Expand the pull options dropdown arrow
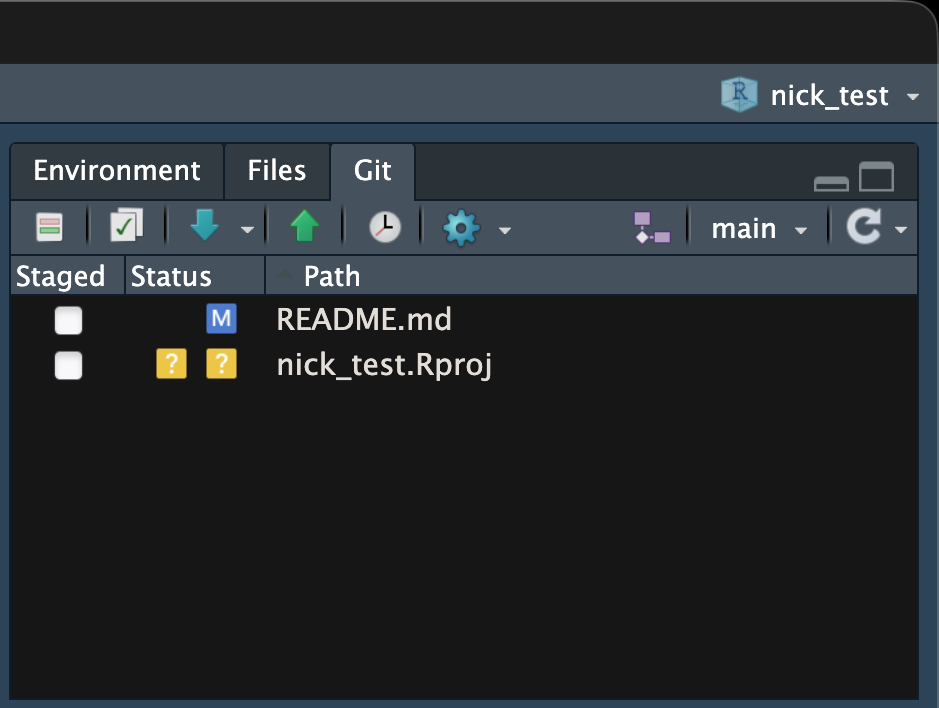The image size is (939, 708). tap(247, 230)
